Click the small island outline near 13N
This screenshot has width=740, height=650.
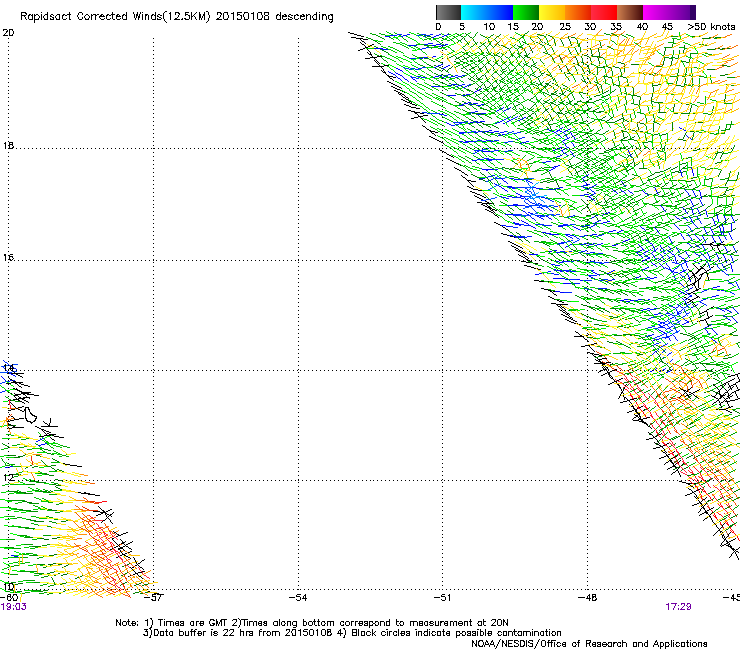click(31, 415)
